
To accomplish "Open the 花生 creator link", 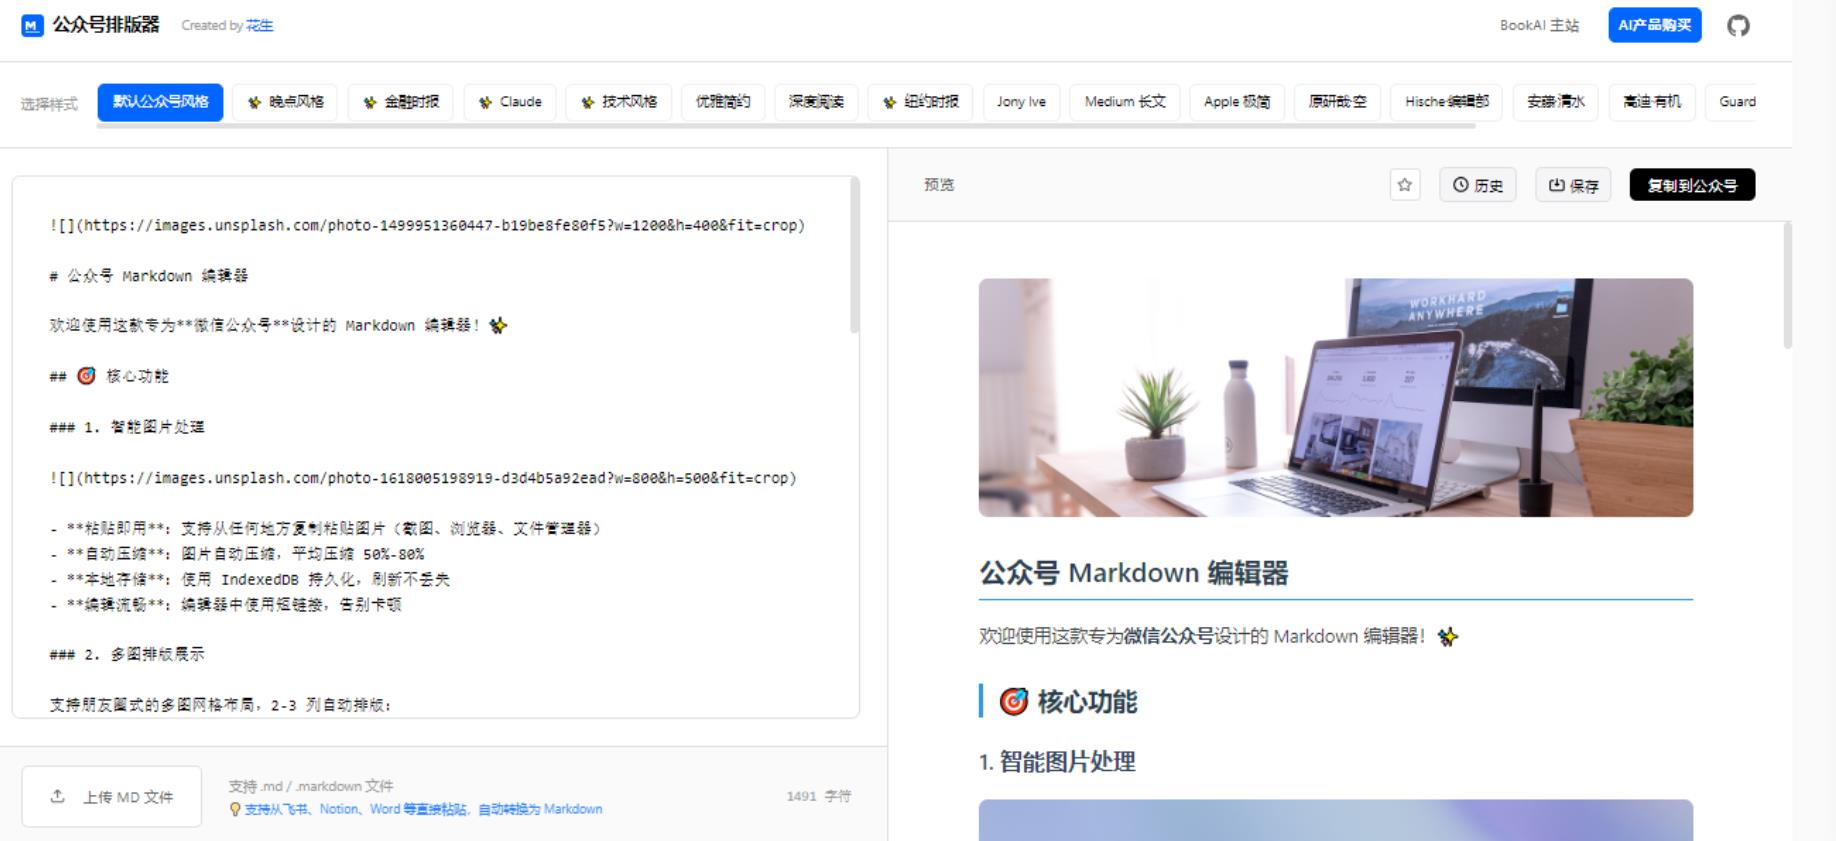I will (260, 26).
